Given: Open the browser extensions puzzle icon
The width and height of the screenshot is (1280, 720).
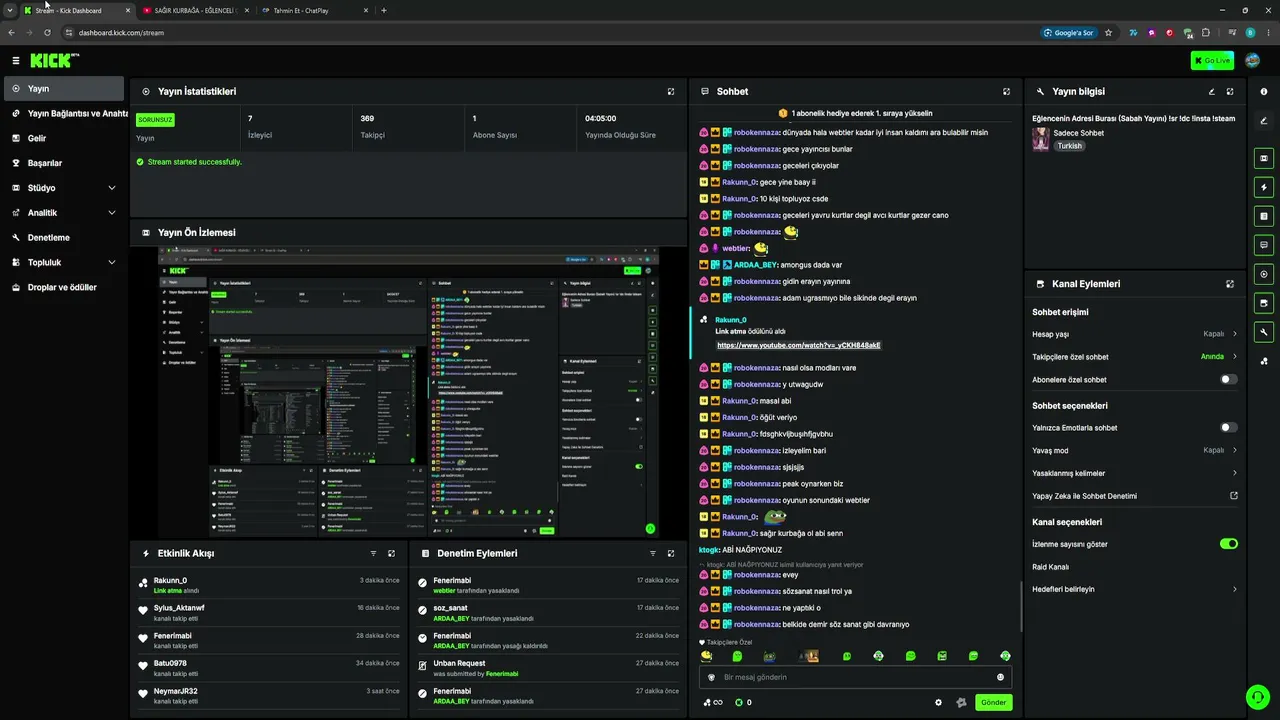Looking at the screenshot, I should pos(1206,33).
